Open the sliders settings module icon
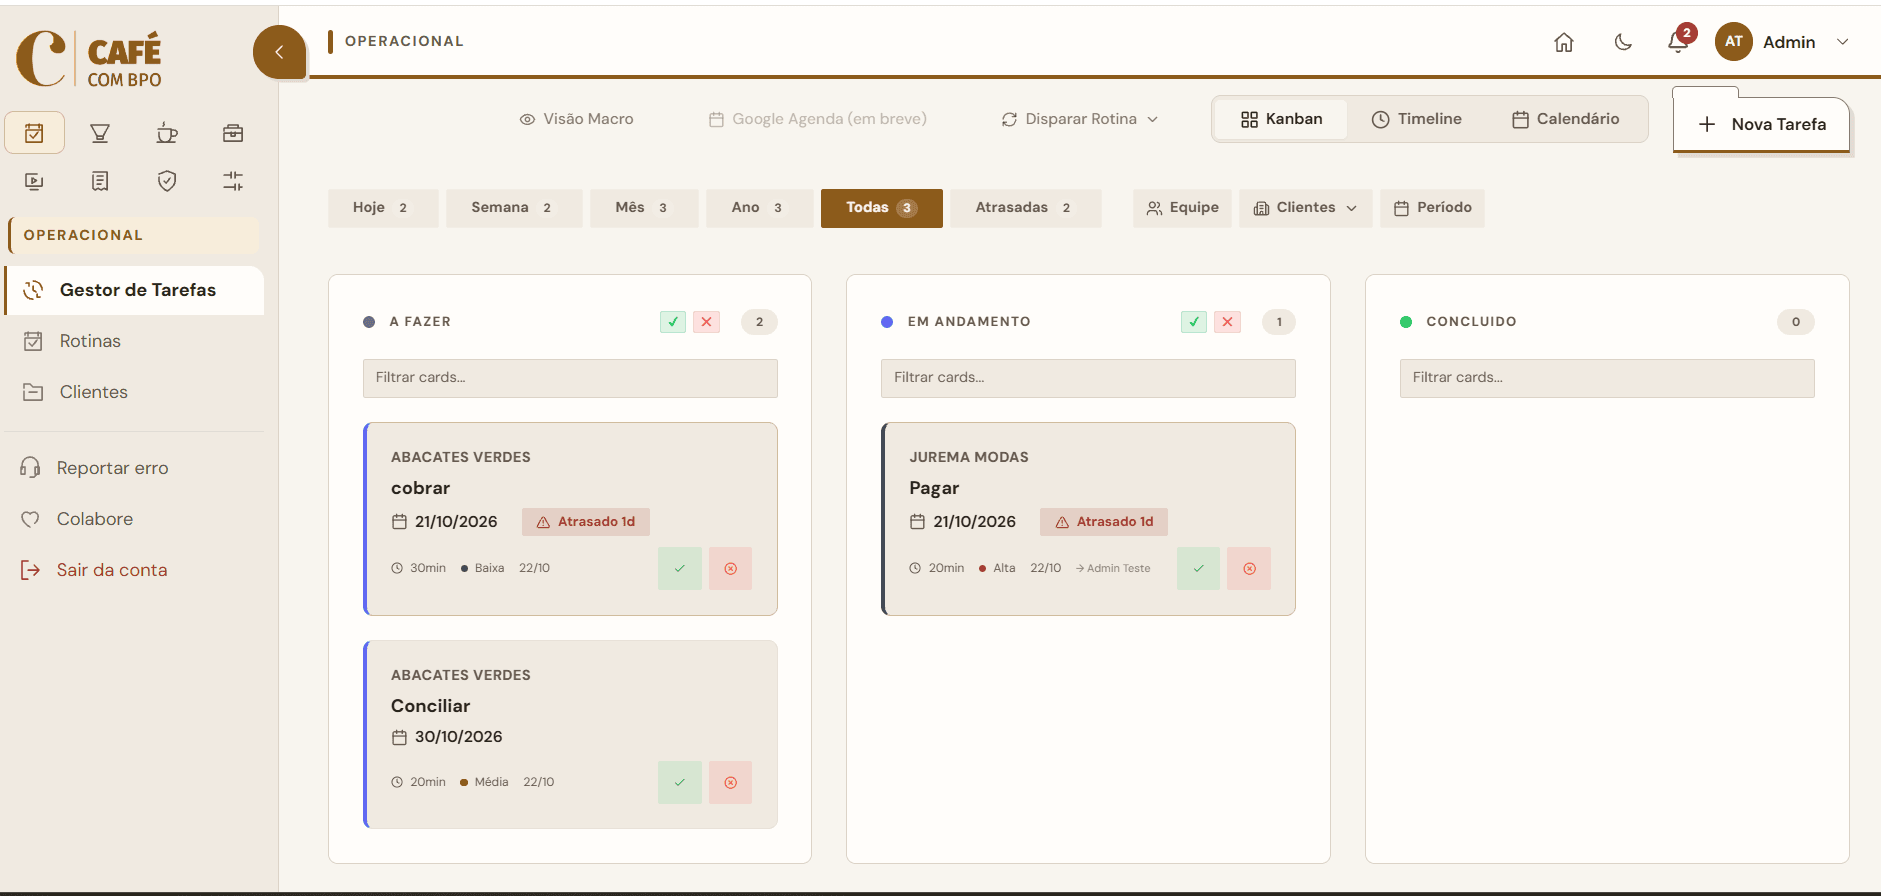The image size is (1881, 896). click(233, 181)
